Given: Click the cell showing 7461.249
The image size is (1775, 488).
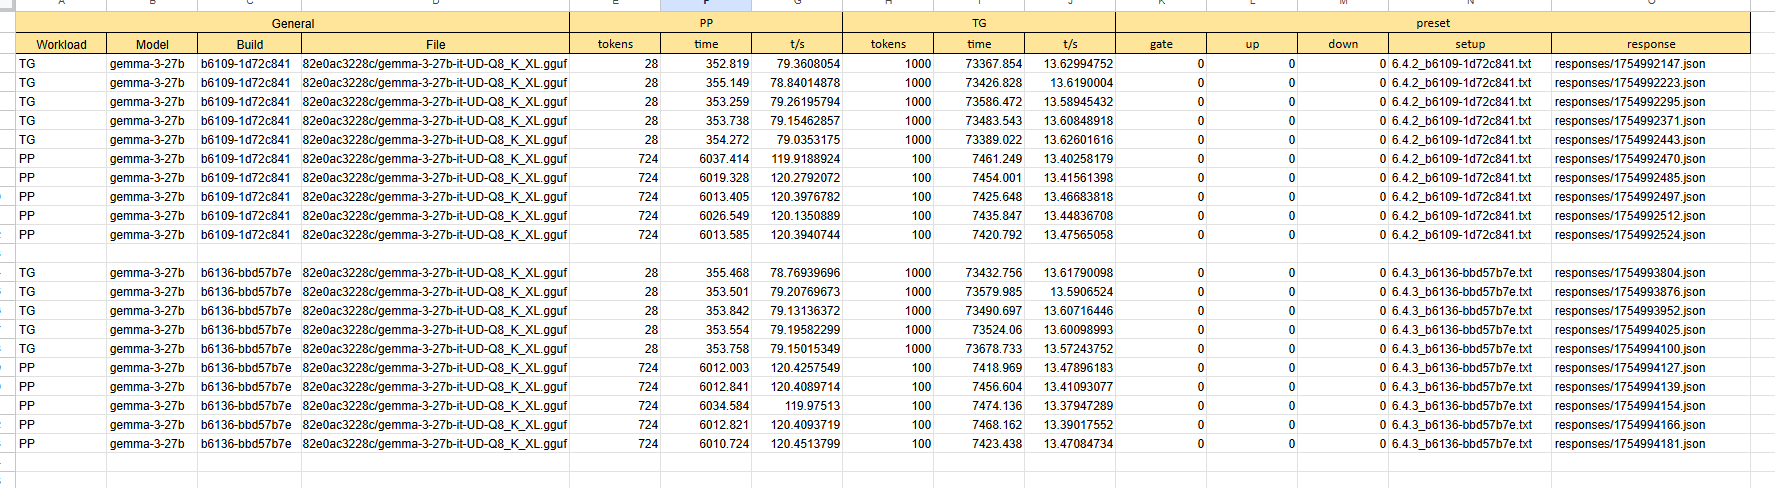Looking at the screenshot, I should click(979, 158).
